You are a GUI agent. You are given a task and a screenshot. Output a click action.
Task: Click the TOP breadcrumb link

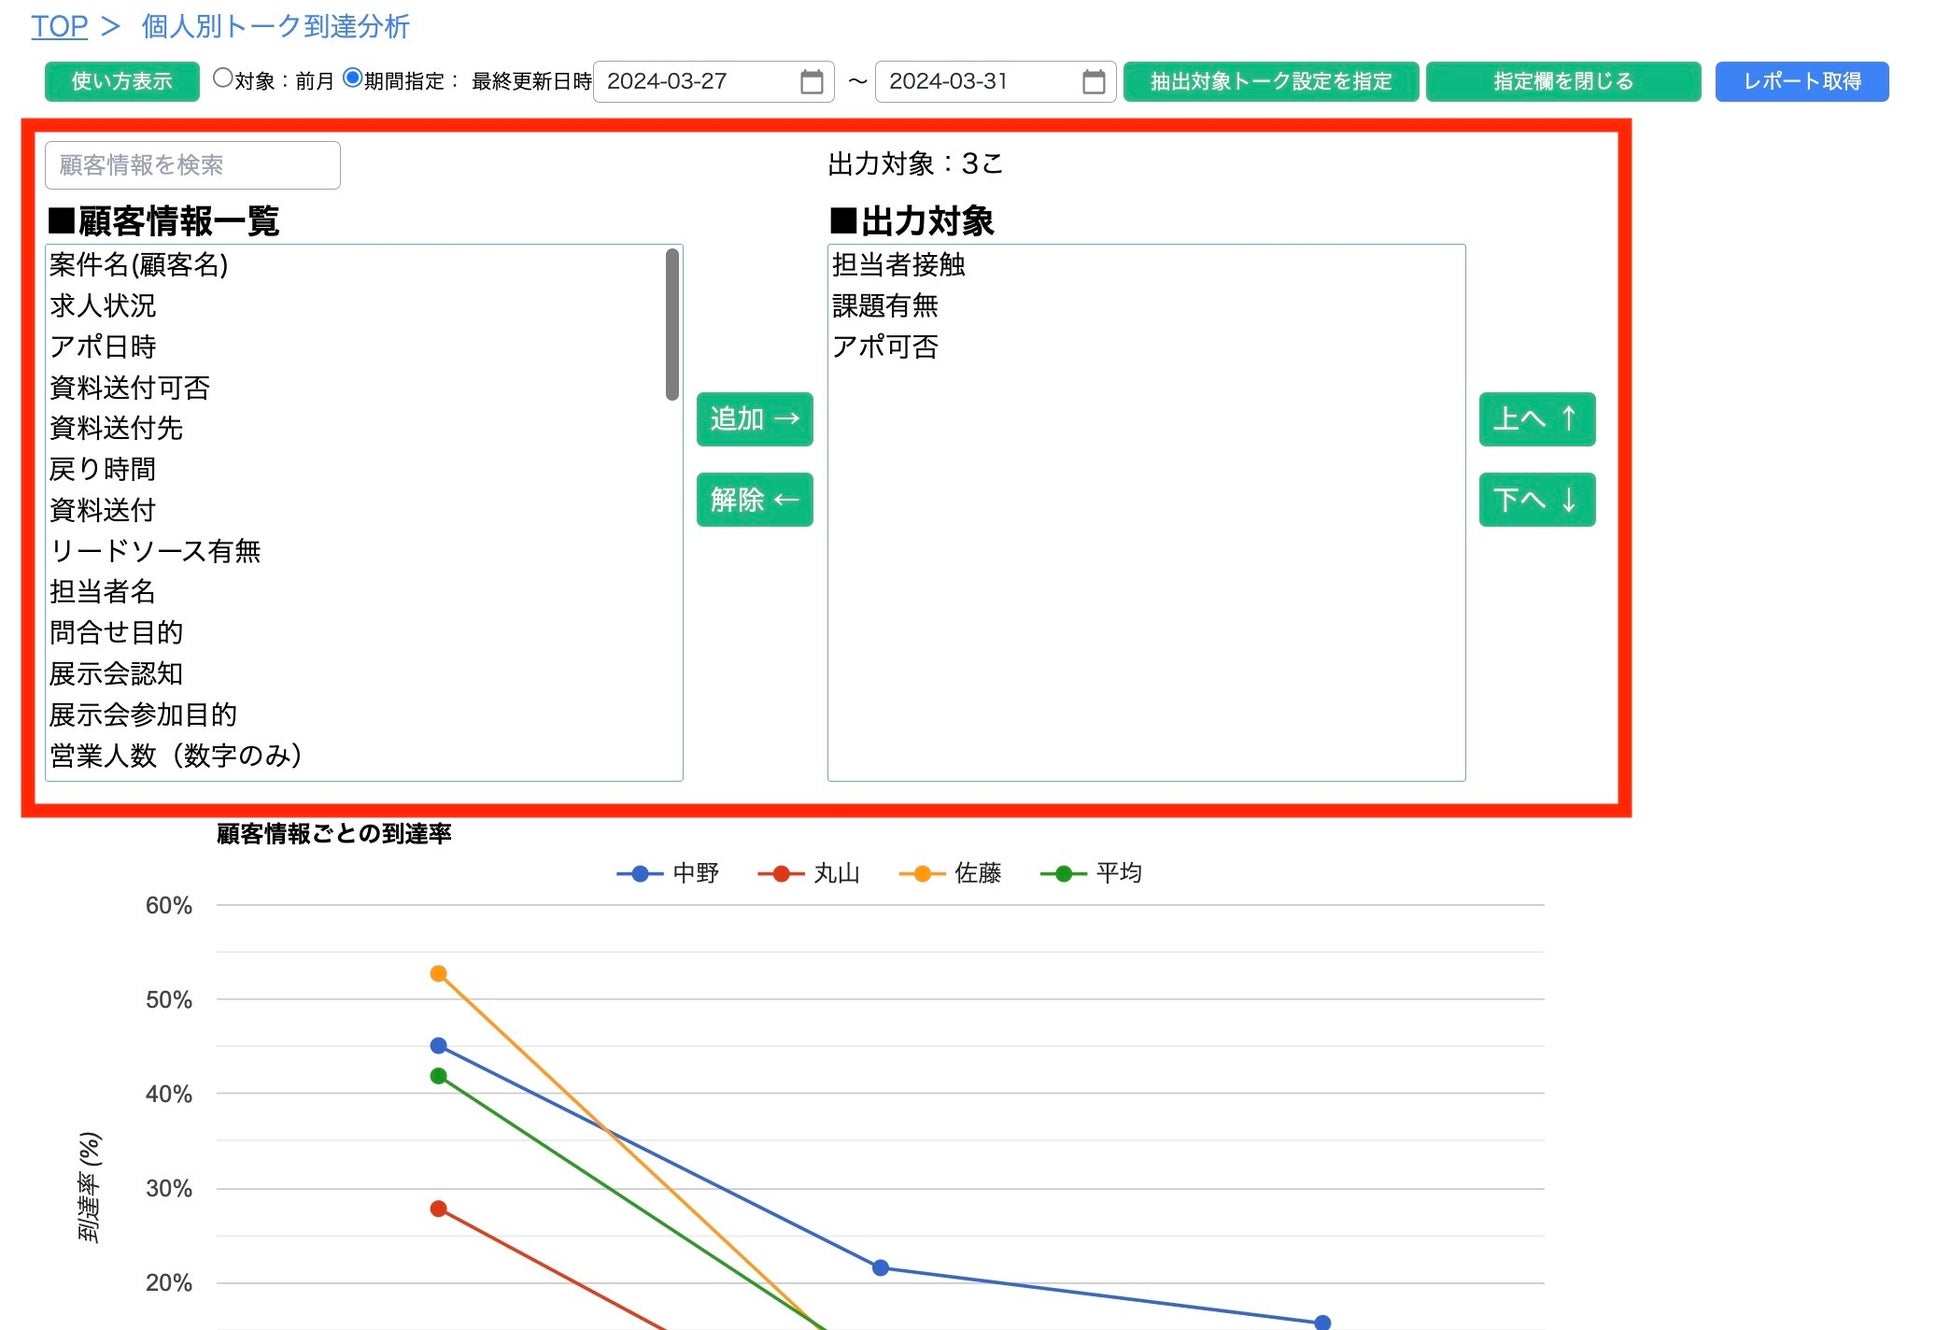(59, 26)
